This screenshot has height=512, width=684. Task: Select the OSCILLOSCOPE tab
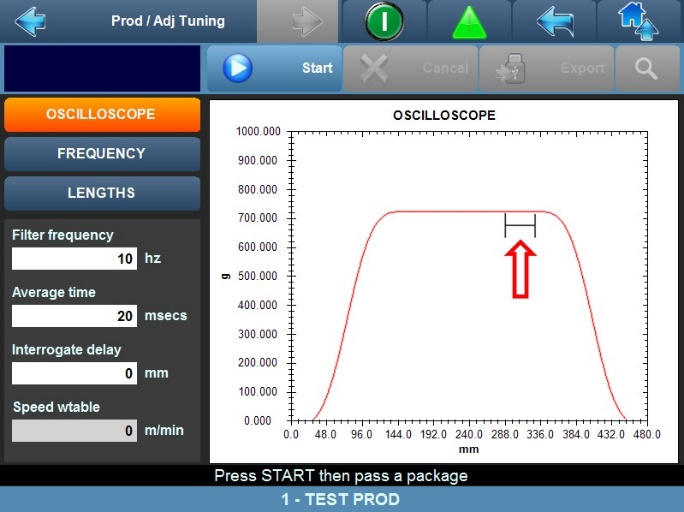(102, 114)
